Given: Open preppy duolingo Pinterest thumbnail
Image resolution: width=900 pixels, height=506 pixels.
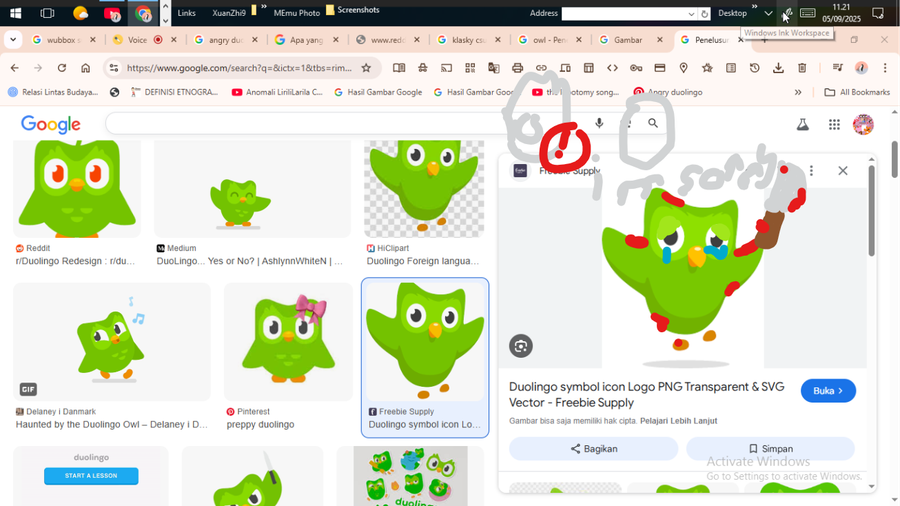Looking at the screenshot, I should [288, 342].
